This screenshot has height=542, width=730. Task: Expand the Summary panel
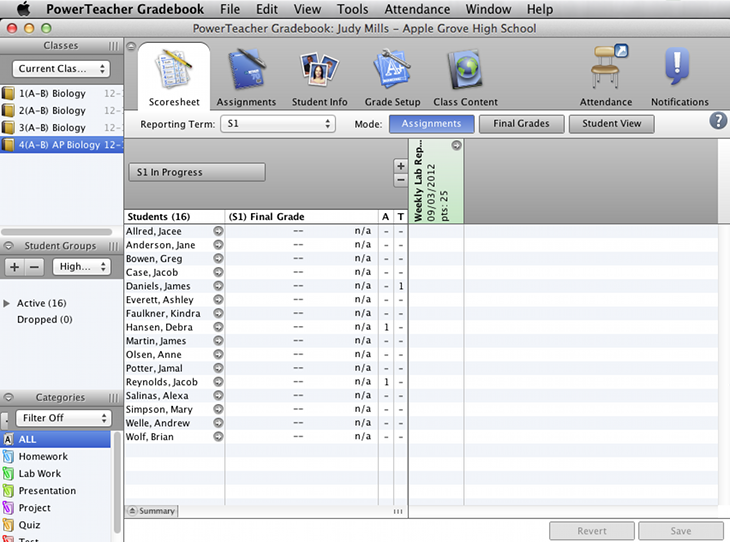pyautogui.click(x=151, y=511)
